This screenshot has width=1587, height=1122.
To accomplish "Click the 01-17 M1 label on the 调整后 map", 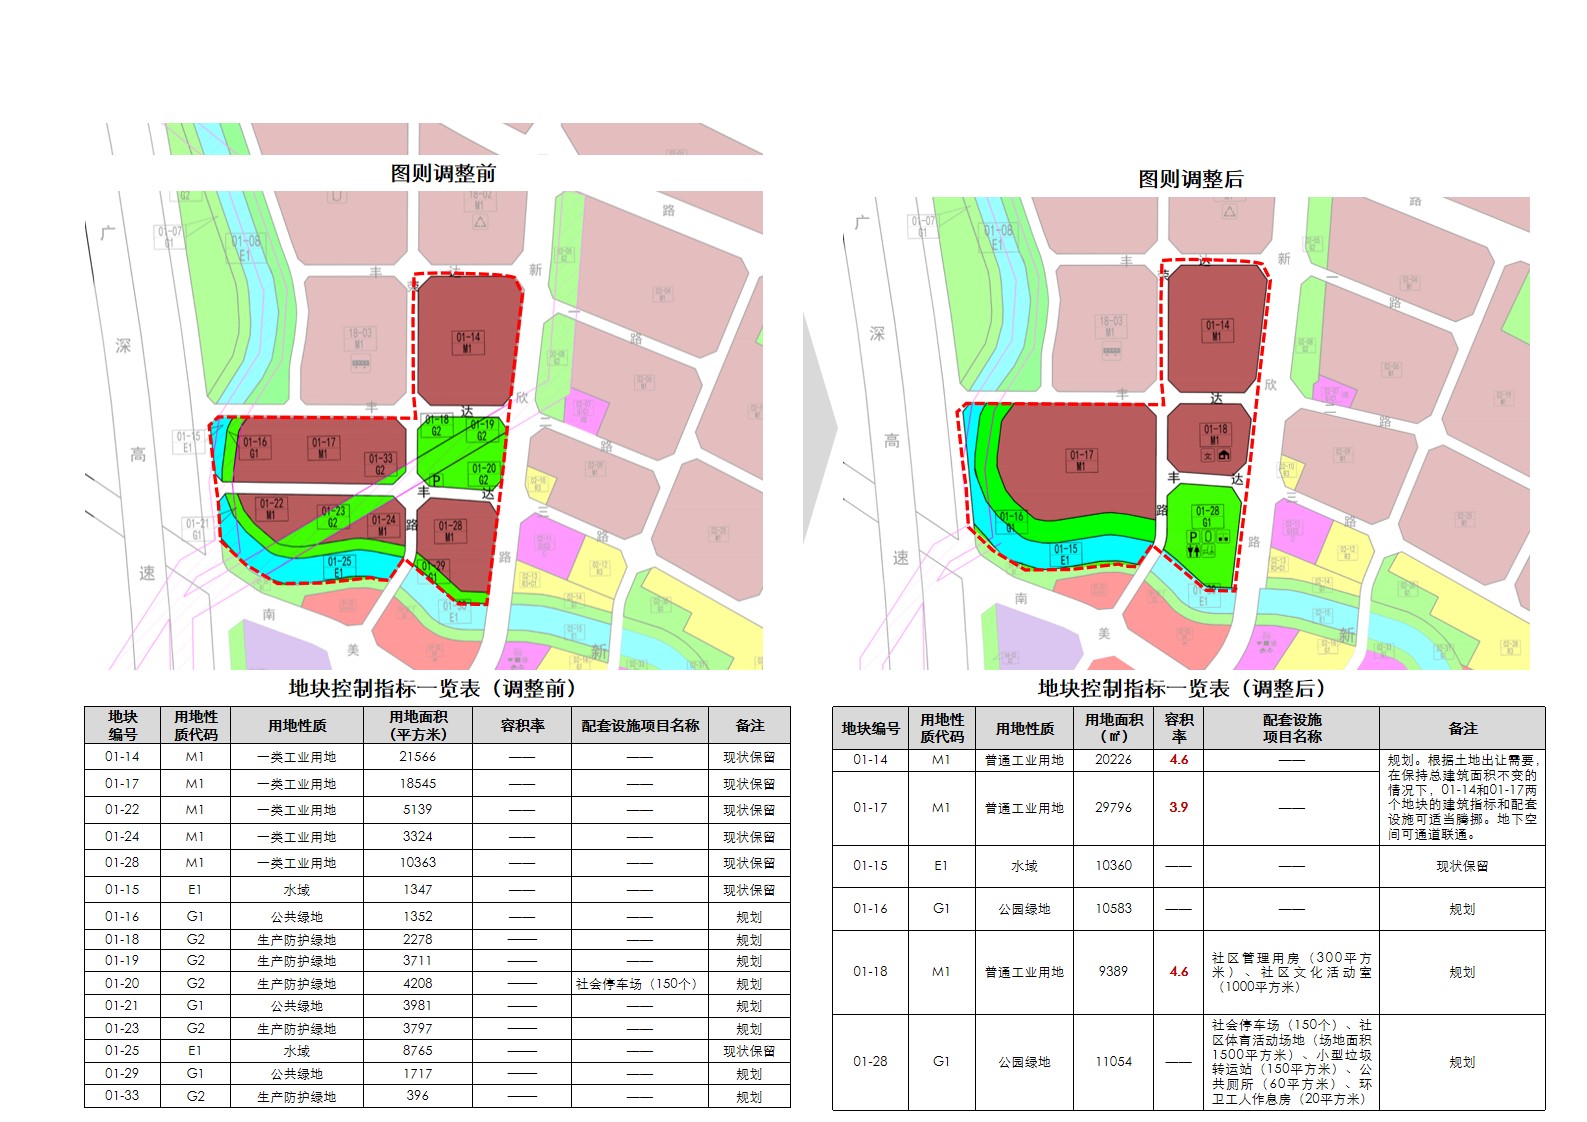I will [1081, 460].
